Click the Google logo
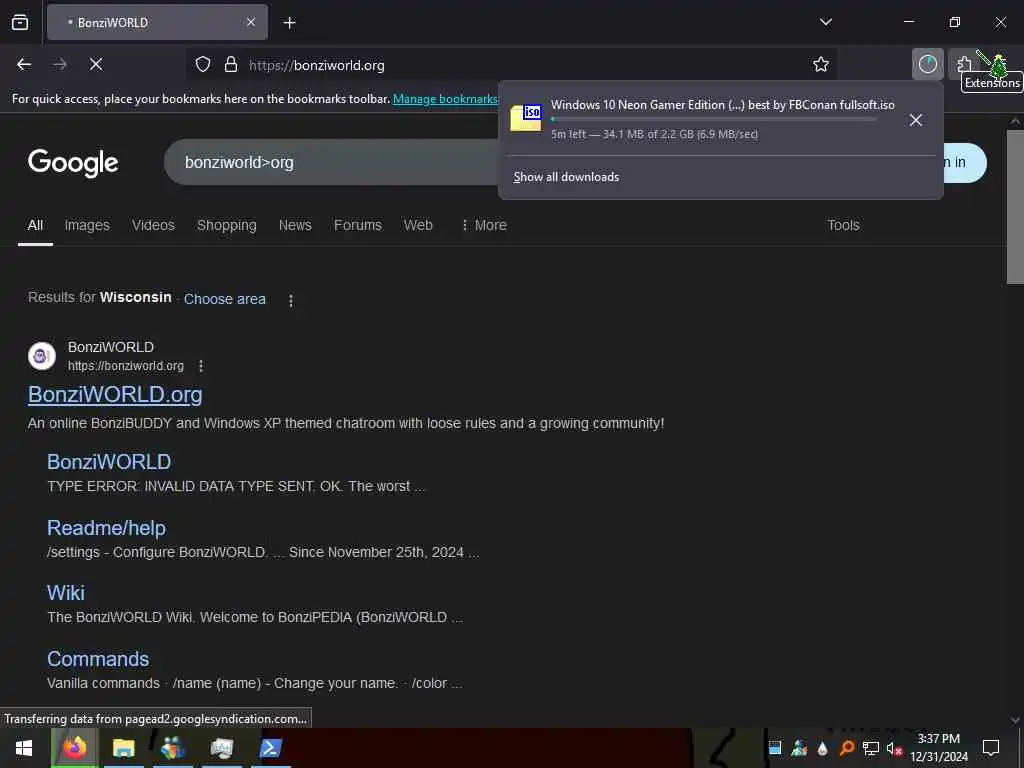The image size is (1024, 768). tap(73, 163)
